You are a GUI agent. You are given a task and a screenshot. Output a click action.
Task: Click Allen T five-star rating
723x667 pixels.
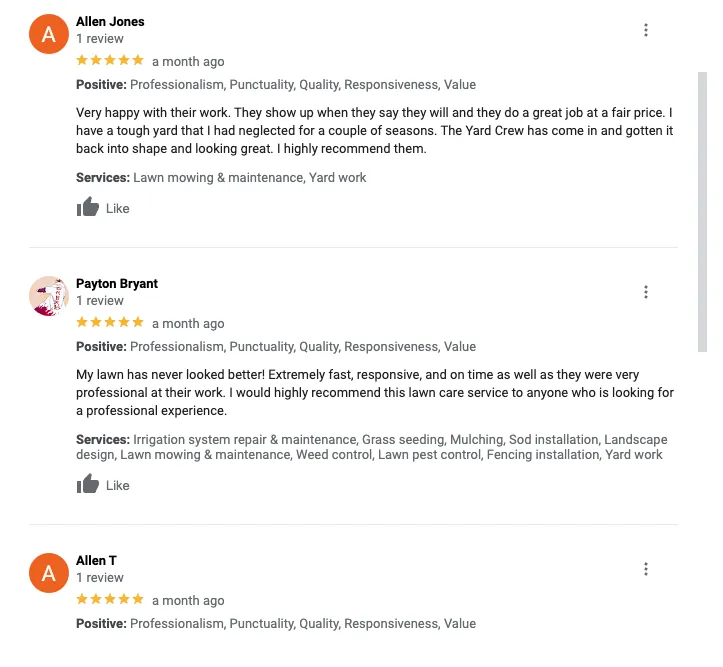coord(110,600)
